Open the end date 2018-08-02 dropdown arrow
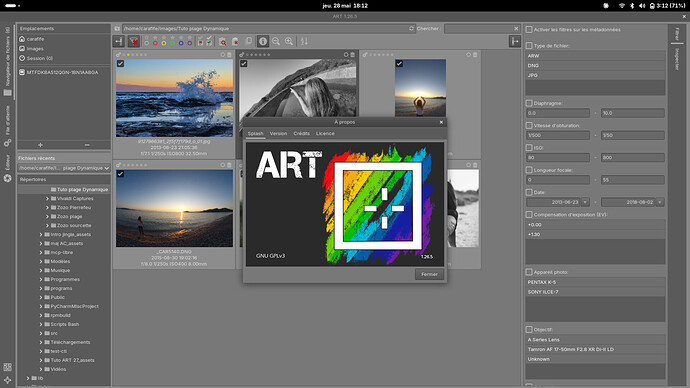This screenshot has width=690, height=388. (660, 202)
